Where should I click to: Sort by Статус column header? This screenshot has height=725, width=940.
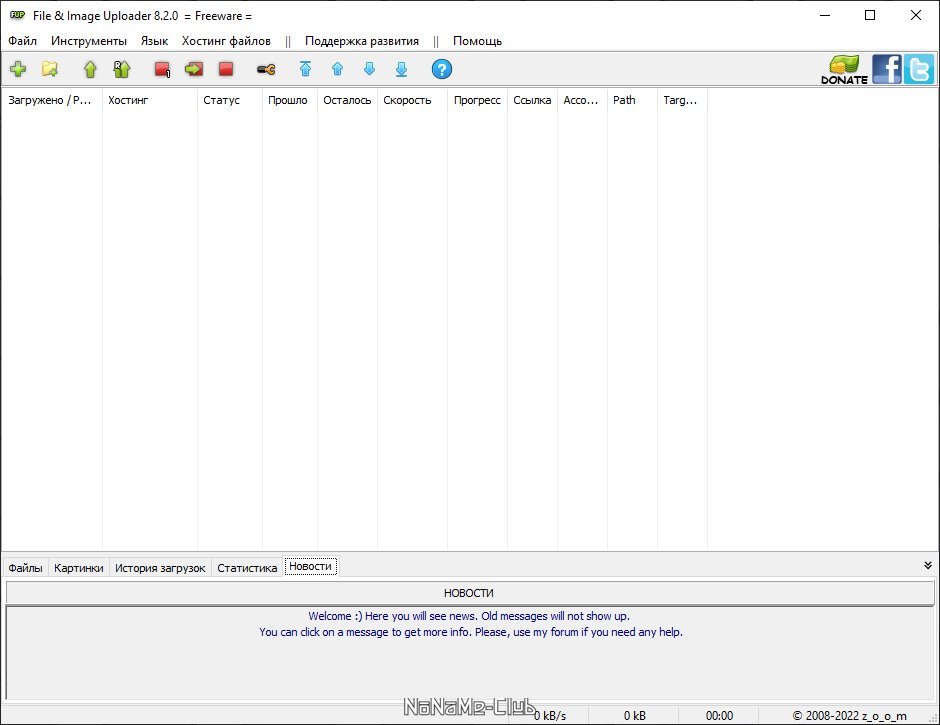pos(230,100)
